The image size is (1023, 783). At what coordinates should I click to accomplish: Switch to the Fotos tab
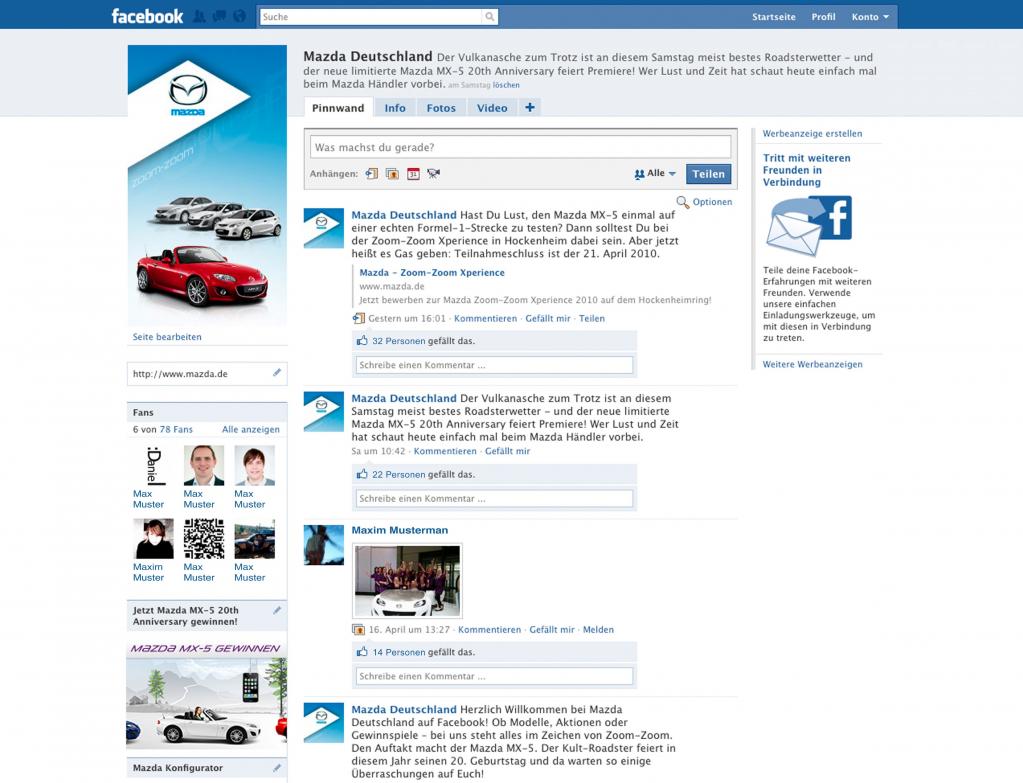441,108
